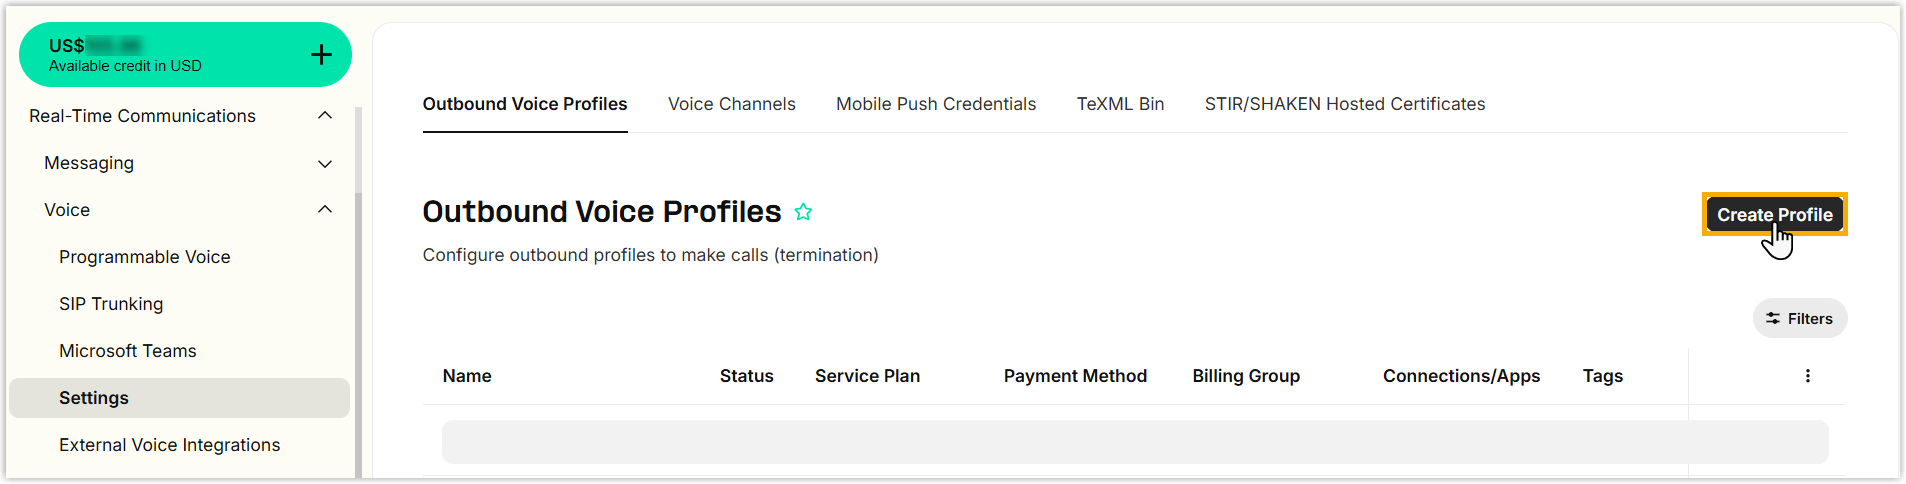Open External Voice Integrations

[169, 445]
